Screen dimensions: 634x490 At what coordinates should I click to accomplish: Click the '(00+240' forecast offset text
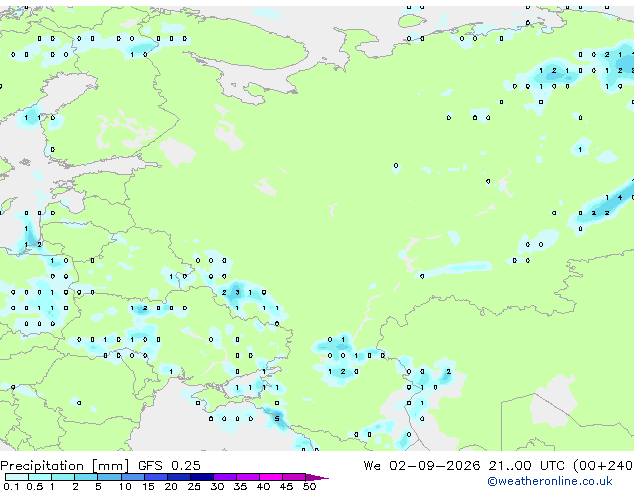coord(603,466)
